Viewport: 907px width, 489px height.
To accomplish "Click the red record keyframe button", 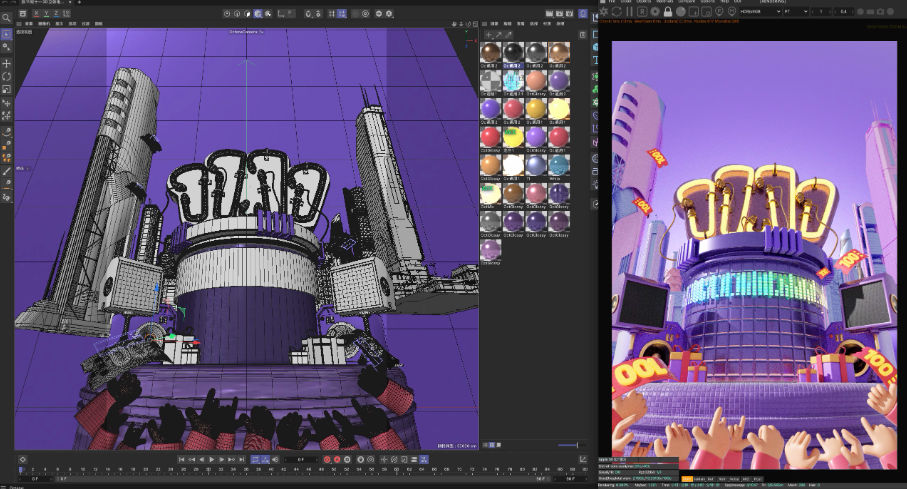I will [327, 459].
